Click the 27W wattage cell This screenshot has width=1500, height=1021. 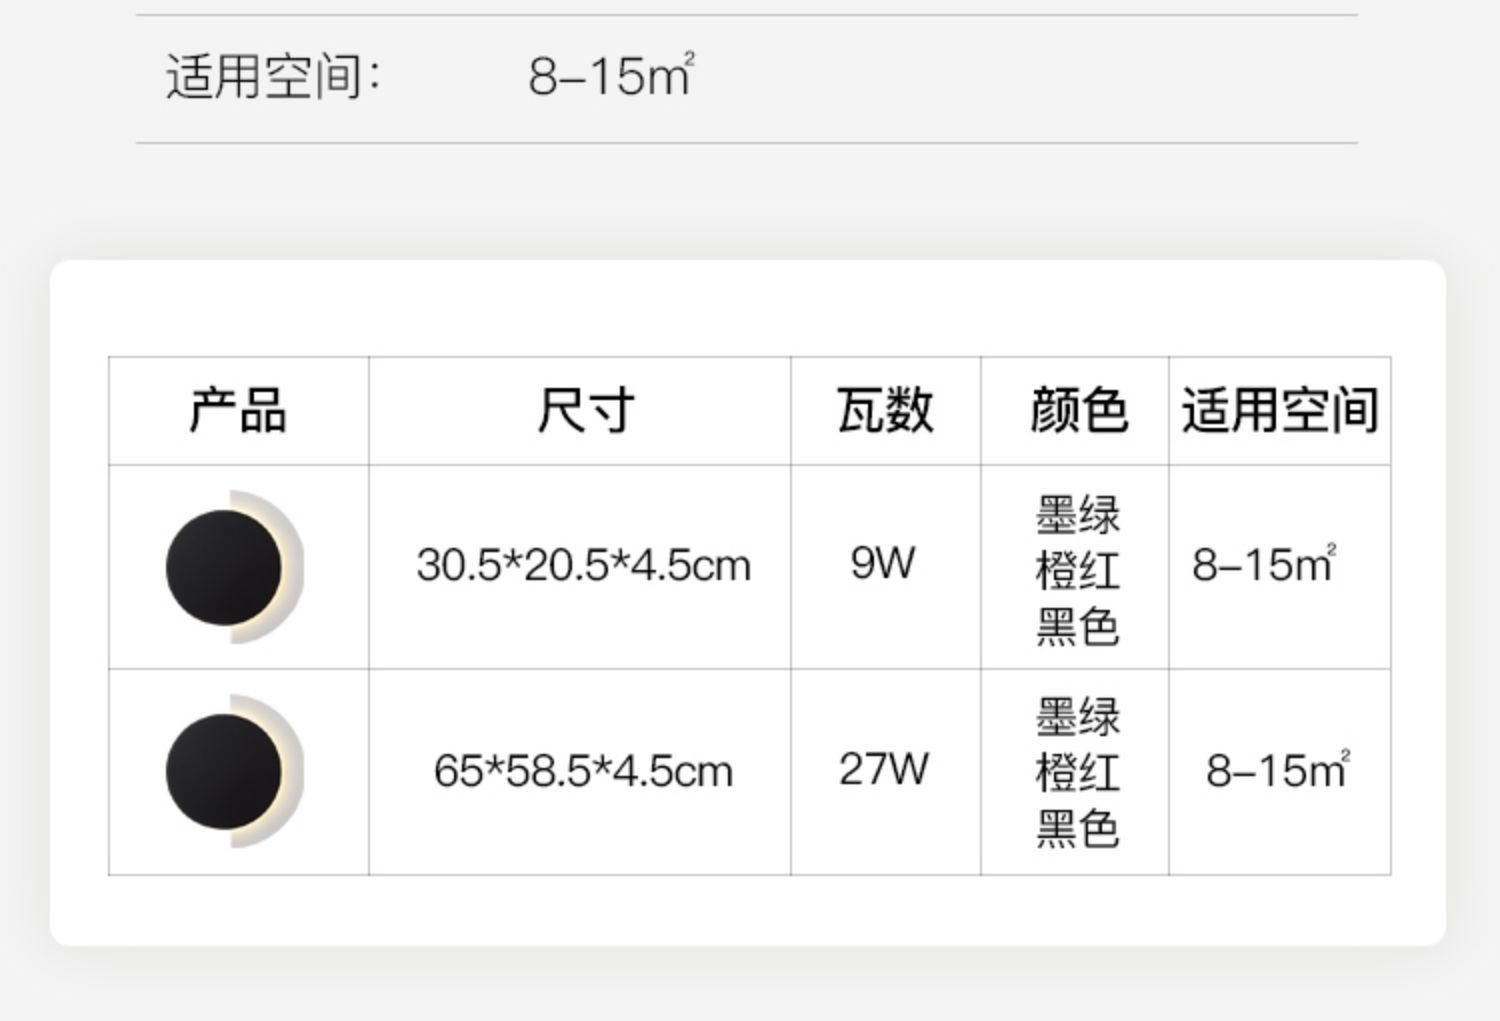pyautogui.click(x=883, y=769)
